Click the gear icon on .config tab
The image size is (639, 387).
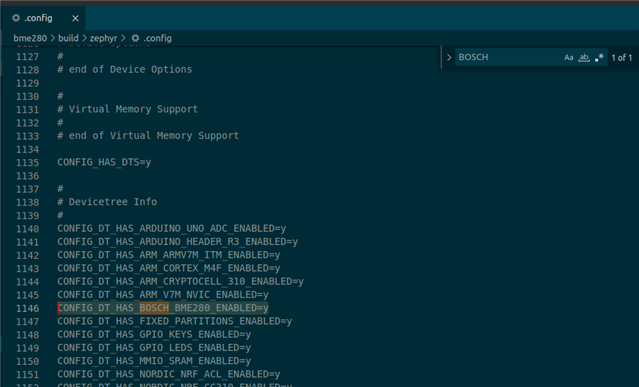coord(16,18)
